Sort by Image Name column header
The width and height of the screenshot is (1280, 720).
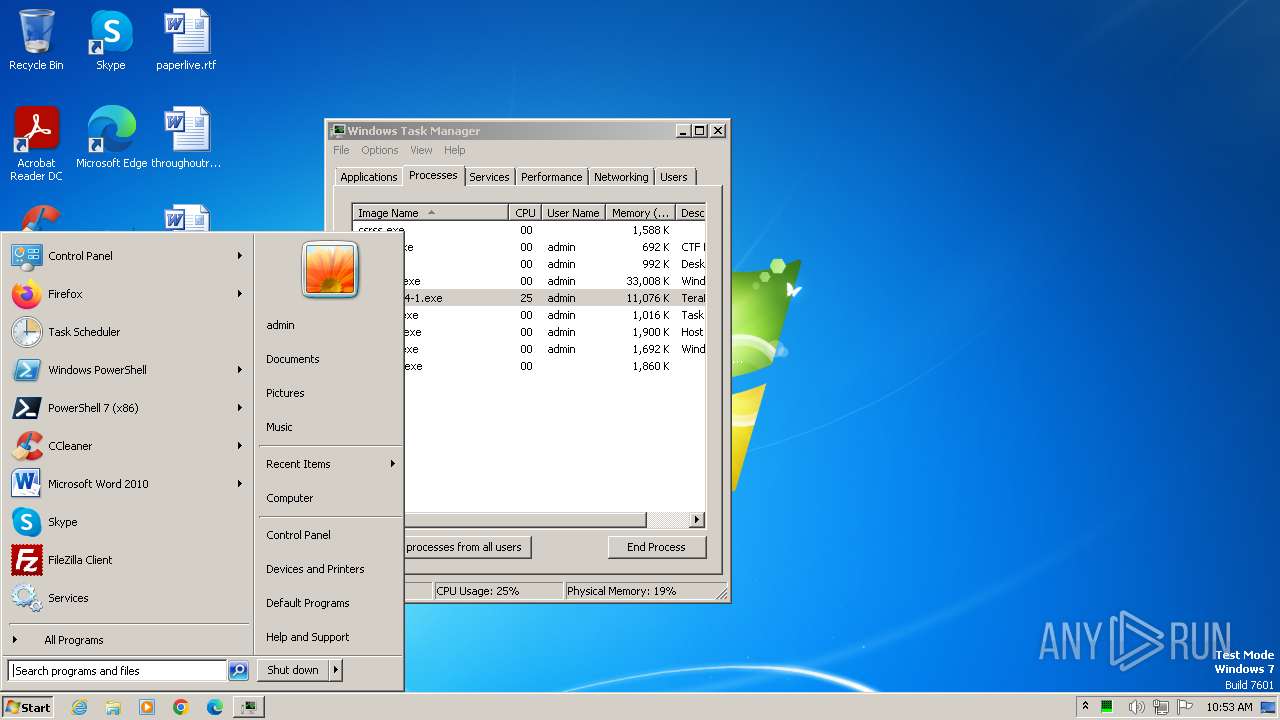pyautogui.click(x=430, y=213)
